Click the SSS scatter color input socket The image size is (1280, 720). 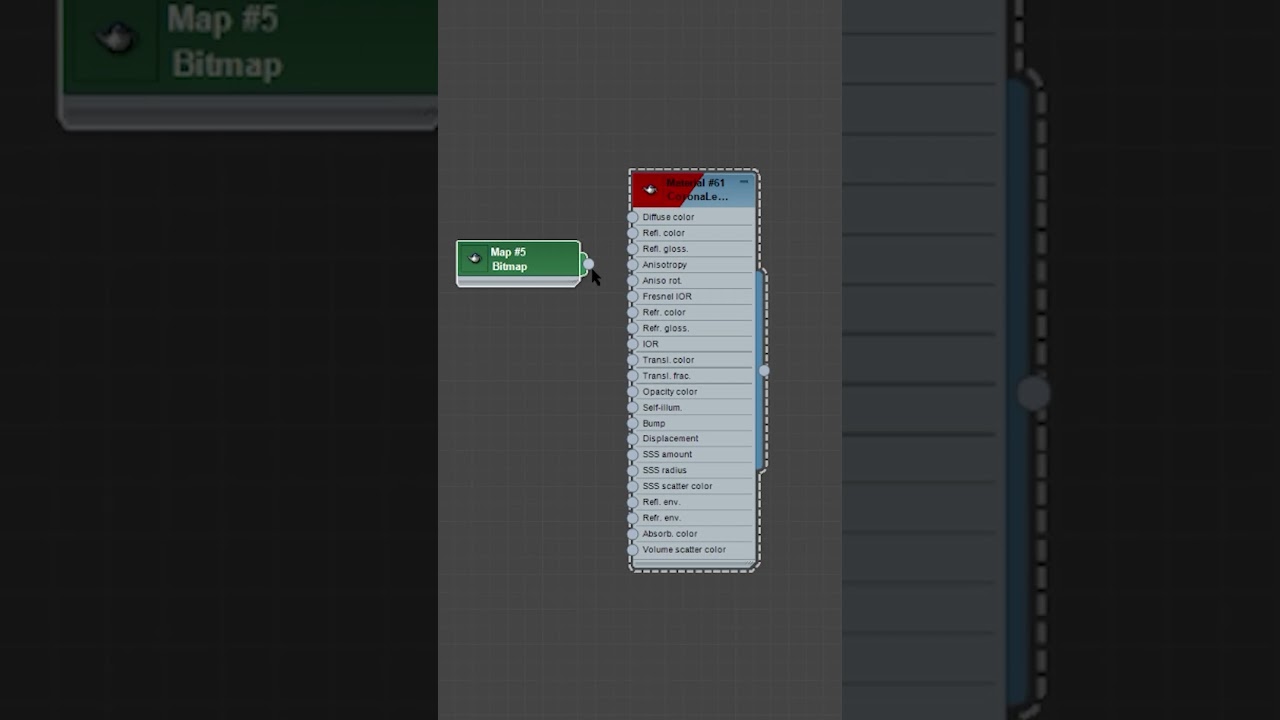pos(632,486)
